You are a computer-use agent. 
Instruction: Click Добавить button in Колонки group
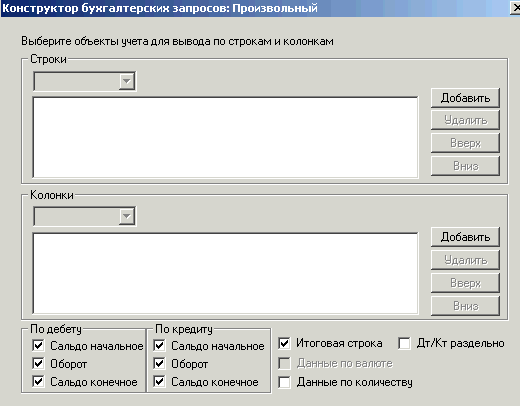click(x=465, y=237)
